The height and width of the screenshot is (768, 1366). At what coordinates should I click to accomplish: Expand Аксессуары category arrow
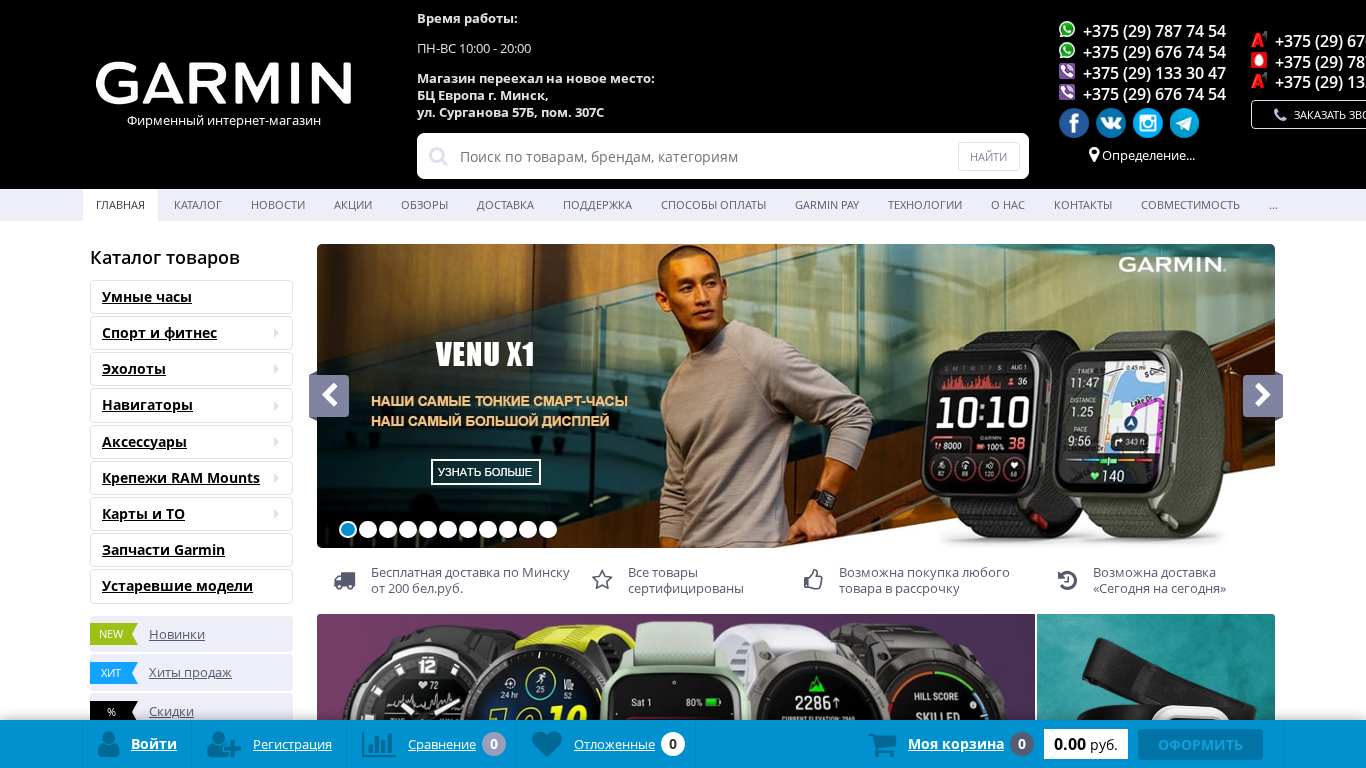point(276,441)
